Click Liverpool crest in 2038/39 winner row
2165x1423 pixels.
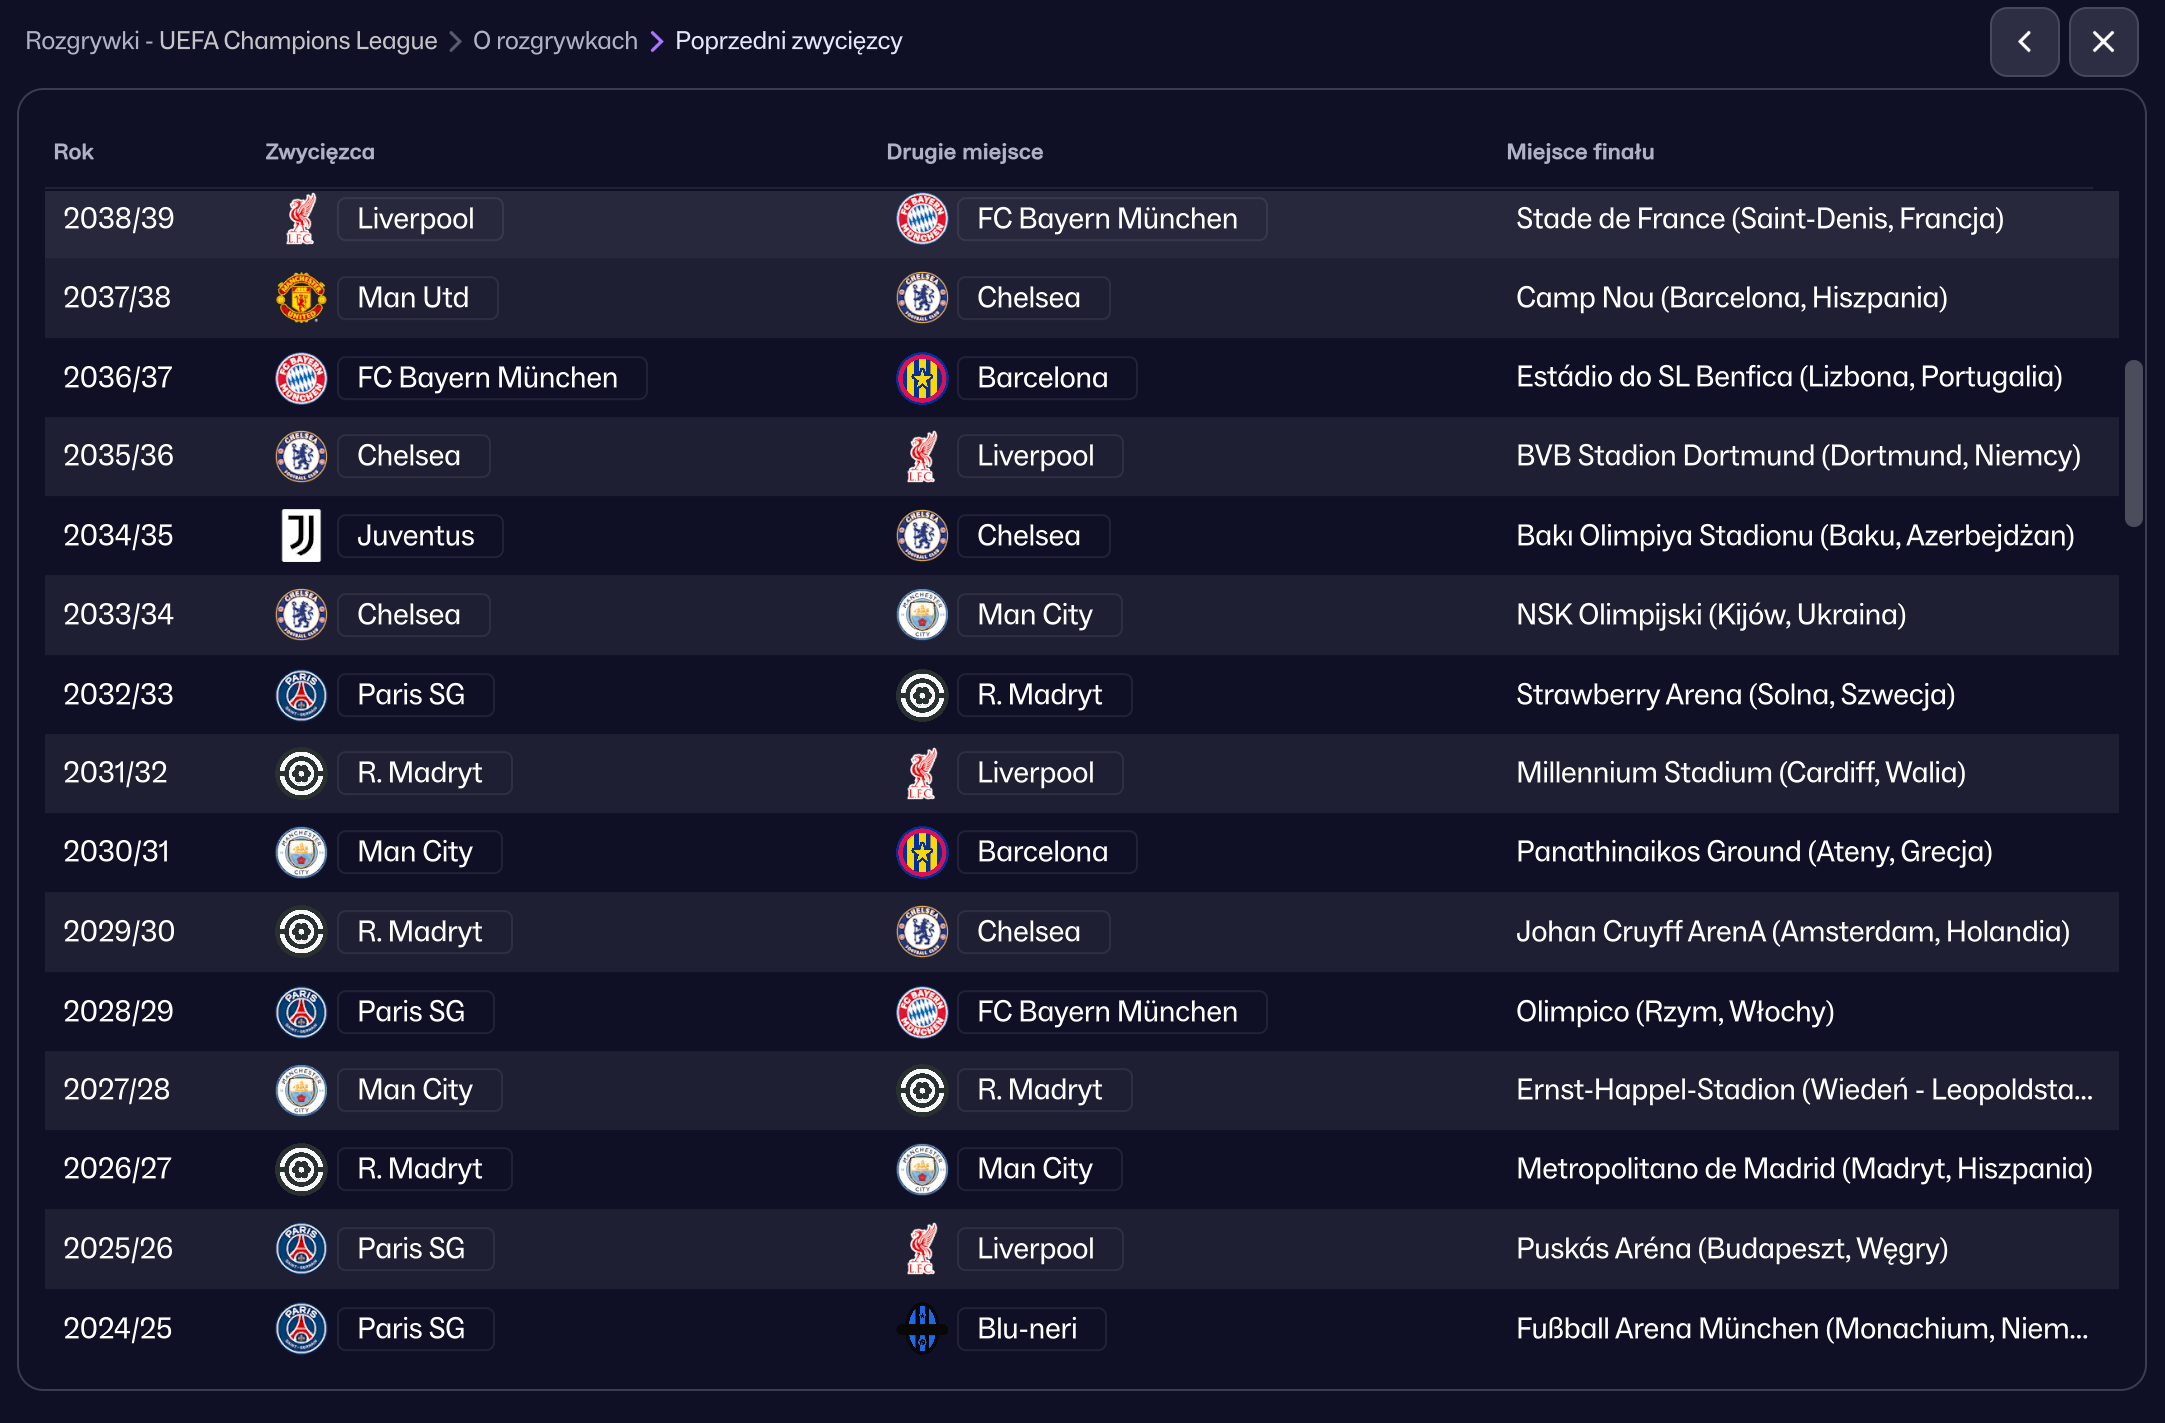pyautogui.click(x=301, y=219)
